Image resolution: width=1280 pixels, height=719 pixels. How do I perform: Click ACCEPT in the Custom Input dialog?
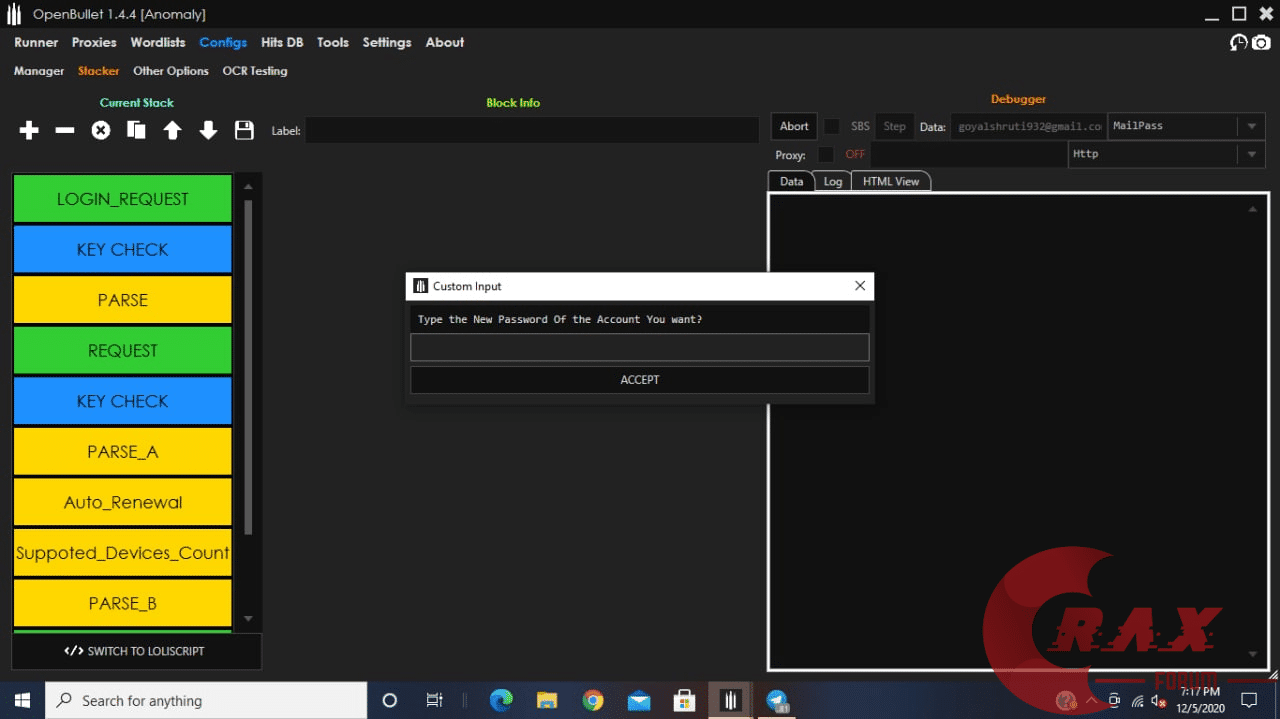click(x=640, y=380)
